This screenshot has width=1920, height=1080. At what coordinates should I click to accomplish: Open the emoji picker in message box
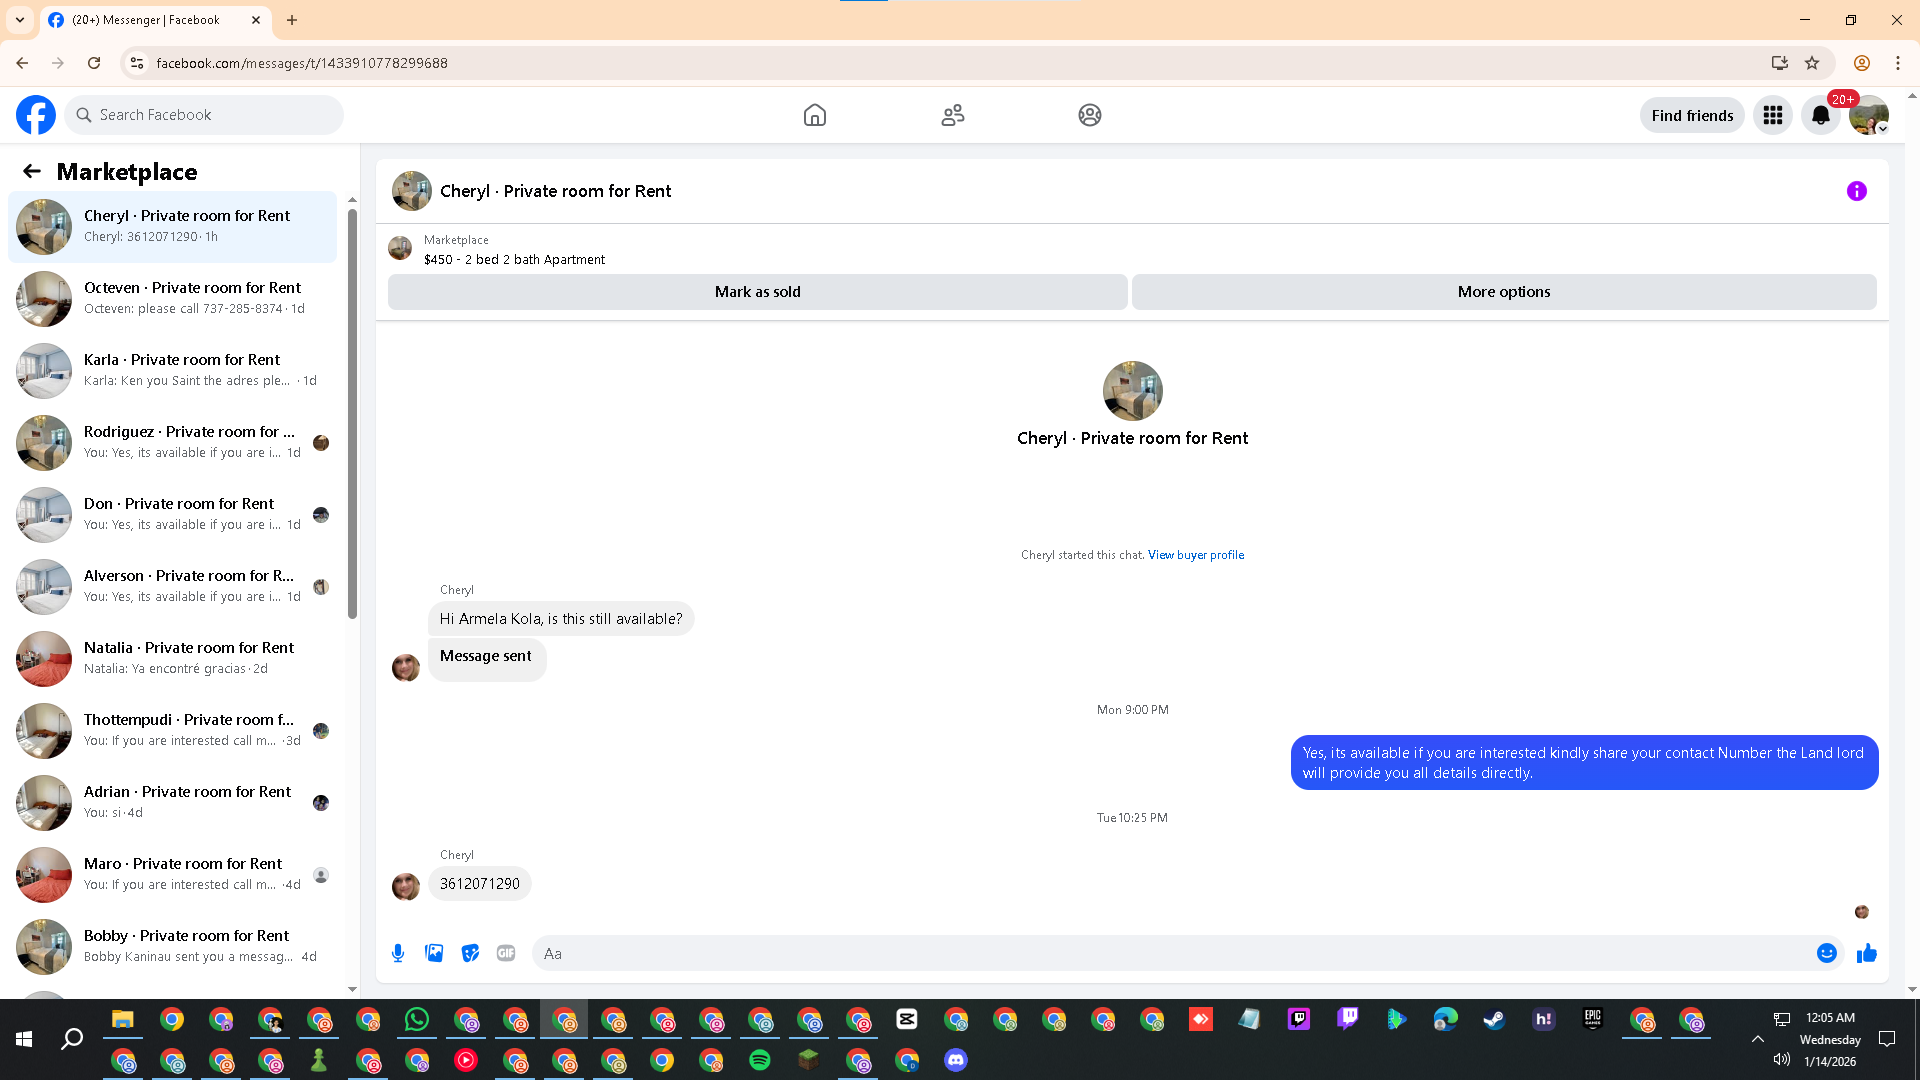point(1826,953)
